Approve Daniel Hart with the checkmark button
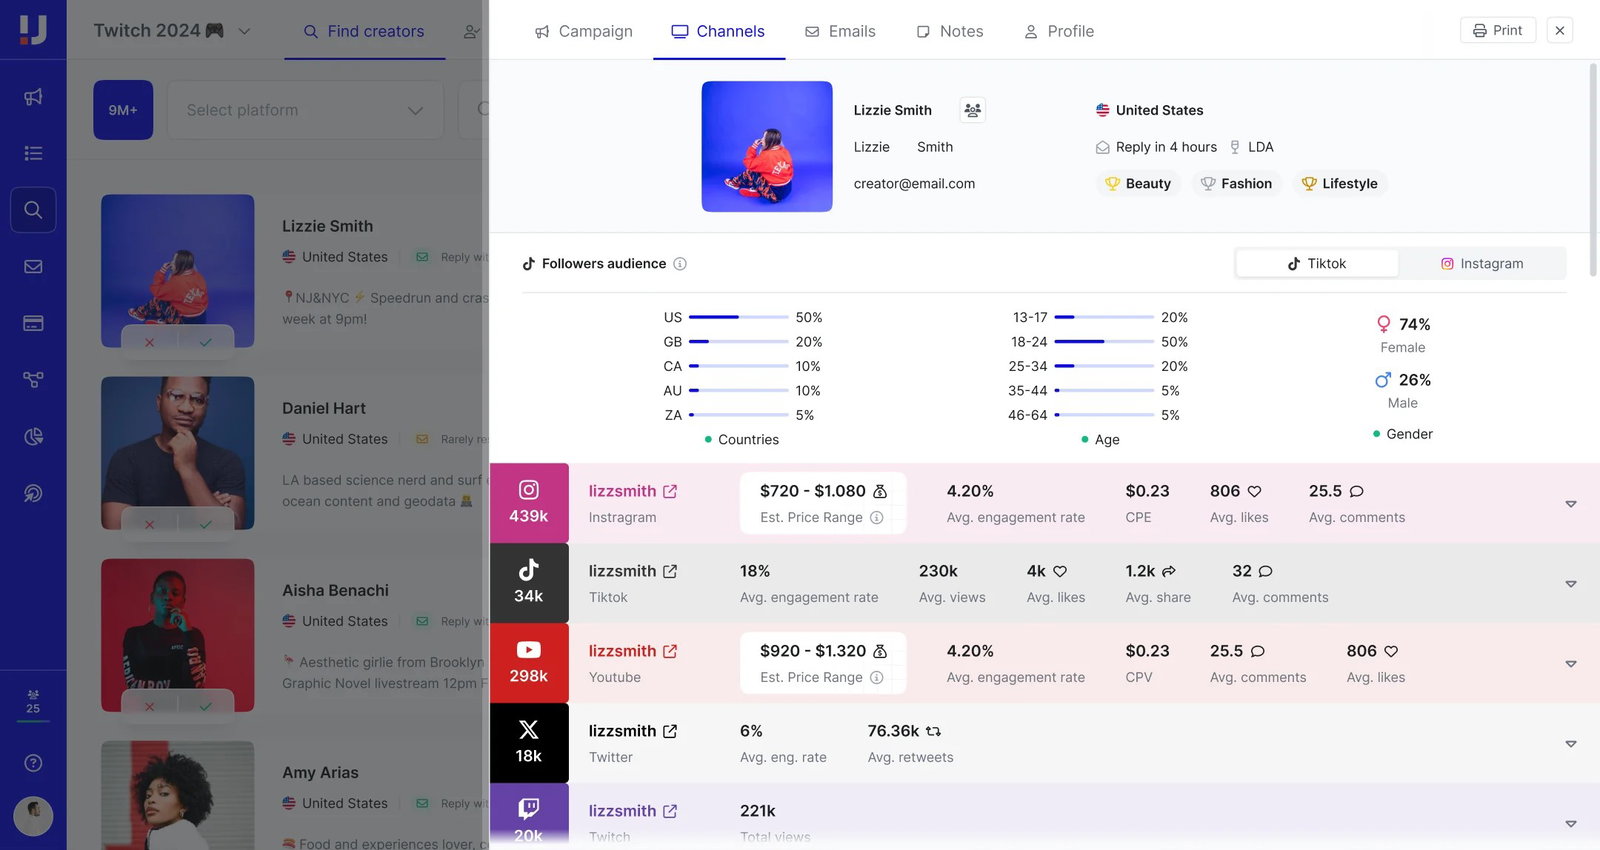Screen dimensions: 1600x850 tap(205, 523)
